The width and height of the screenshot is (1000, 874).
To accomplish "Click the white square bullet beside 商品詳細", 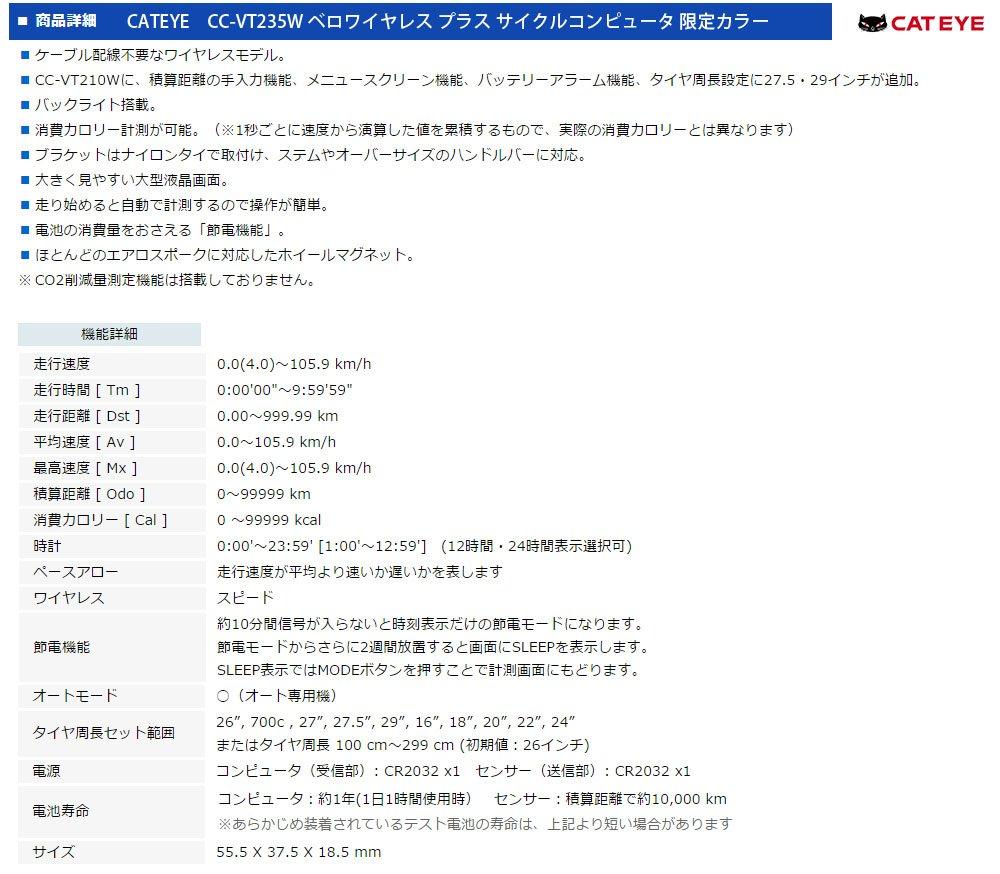I will pyautogui.click(x=23, y=21).
